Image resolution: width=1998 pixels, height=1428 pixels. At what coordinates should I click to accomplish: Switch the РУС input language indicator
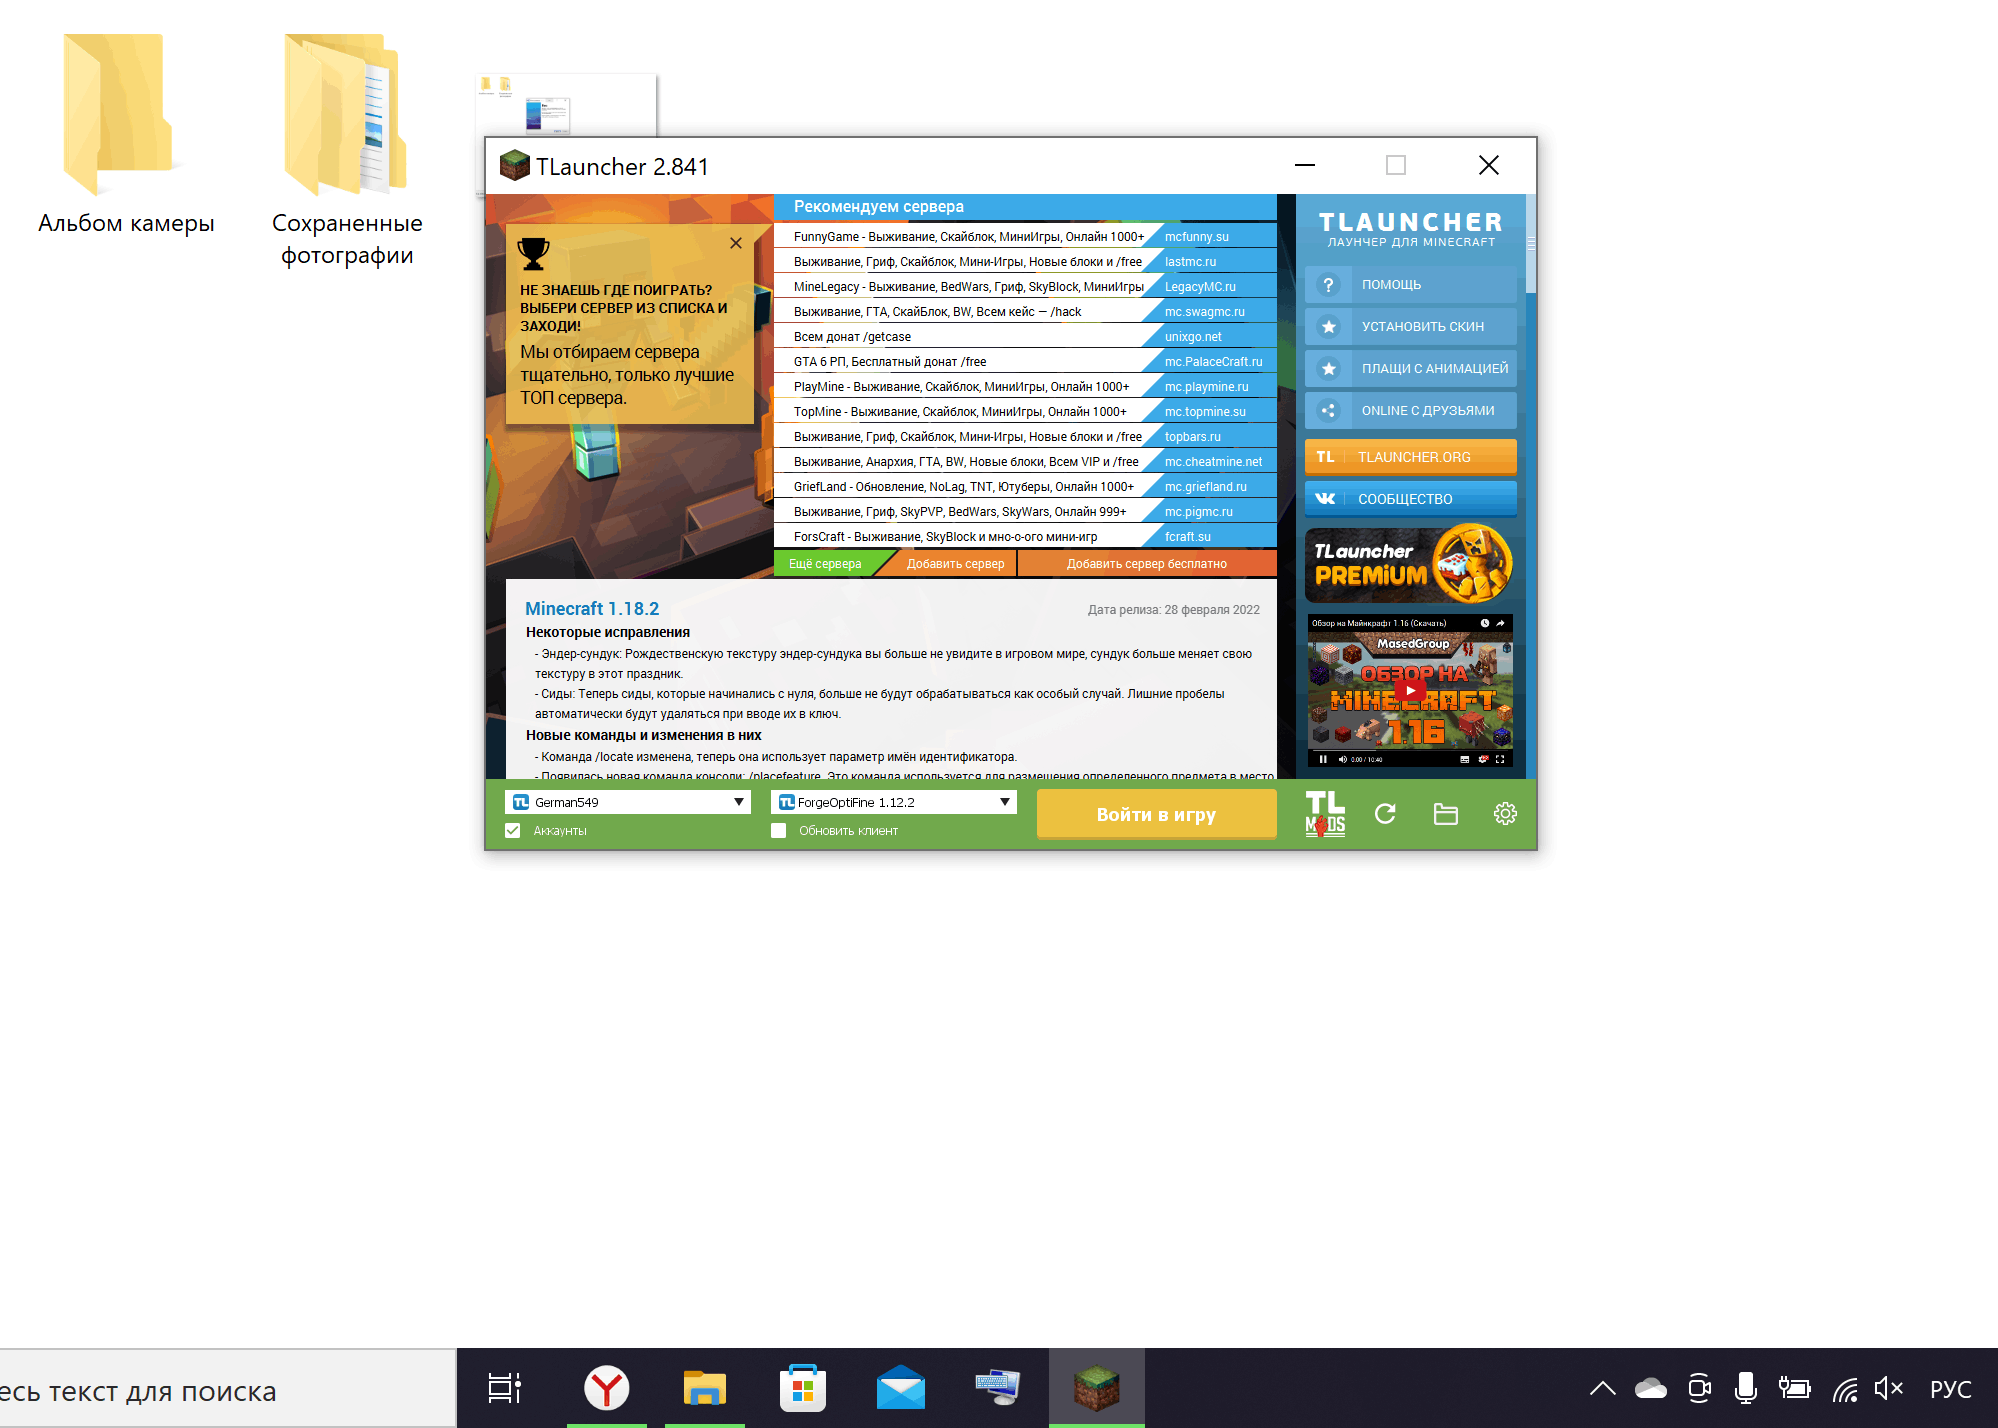[1950, 1389]
